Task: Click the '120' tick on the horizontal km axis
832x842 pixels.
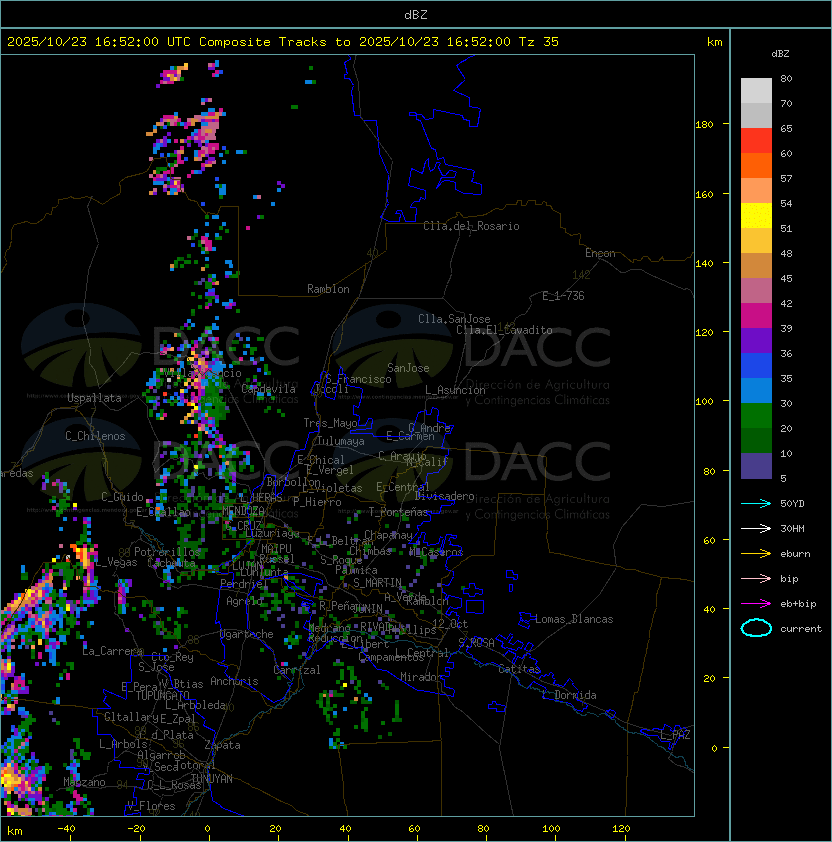Action: click(x=621, y=829)
